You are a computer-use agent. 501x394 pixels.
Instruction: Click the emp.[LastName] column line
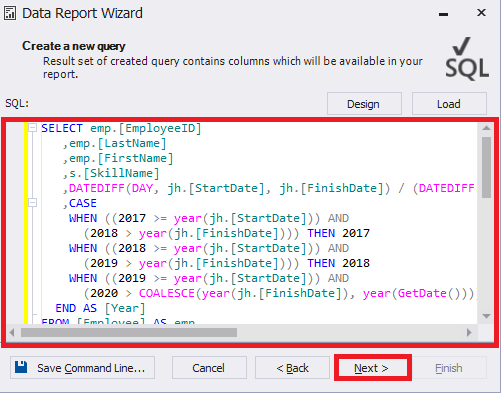[x=114, y=143]
